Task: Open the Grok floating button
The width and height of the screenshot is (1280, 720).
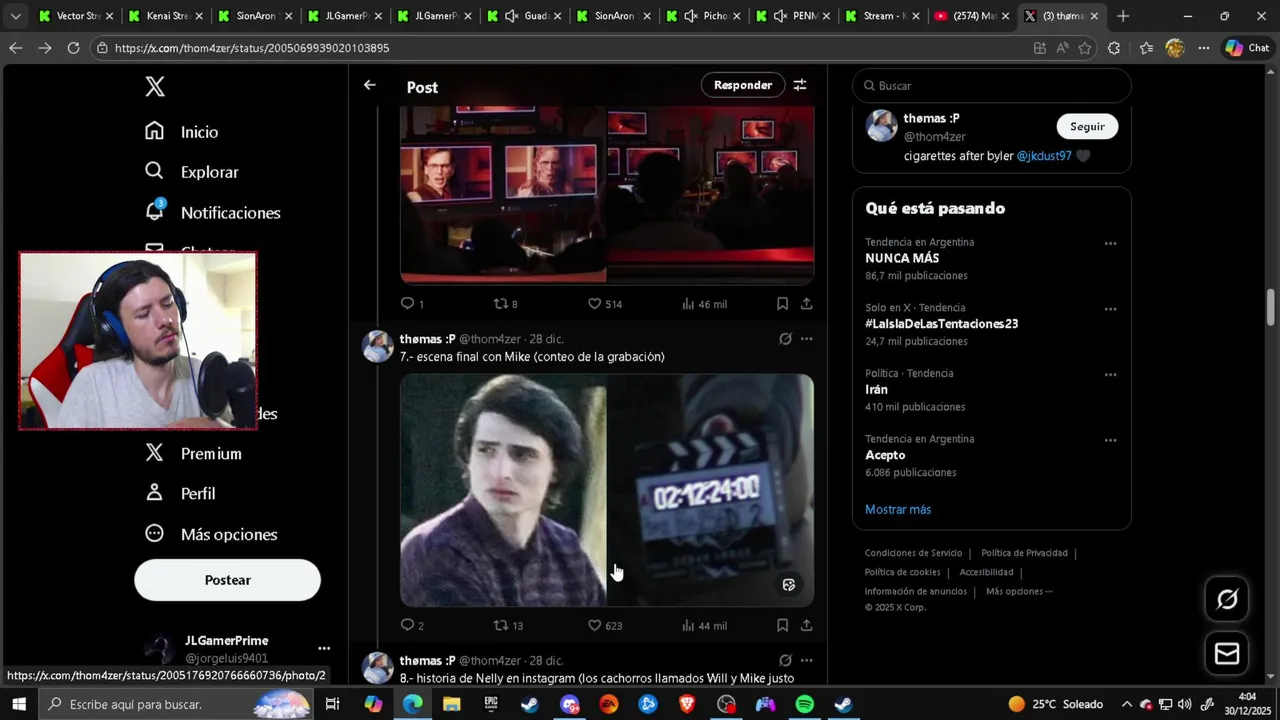Action: [x=1227, y=599]
